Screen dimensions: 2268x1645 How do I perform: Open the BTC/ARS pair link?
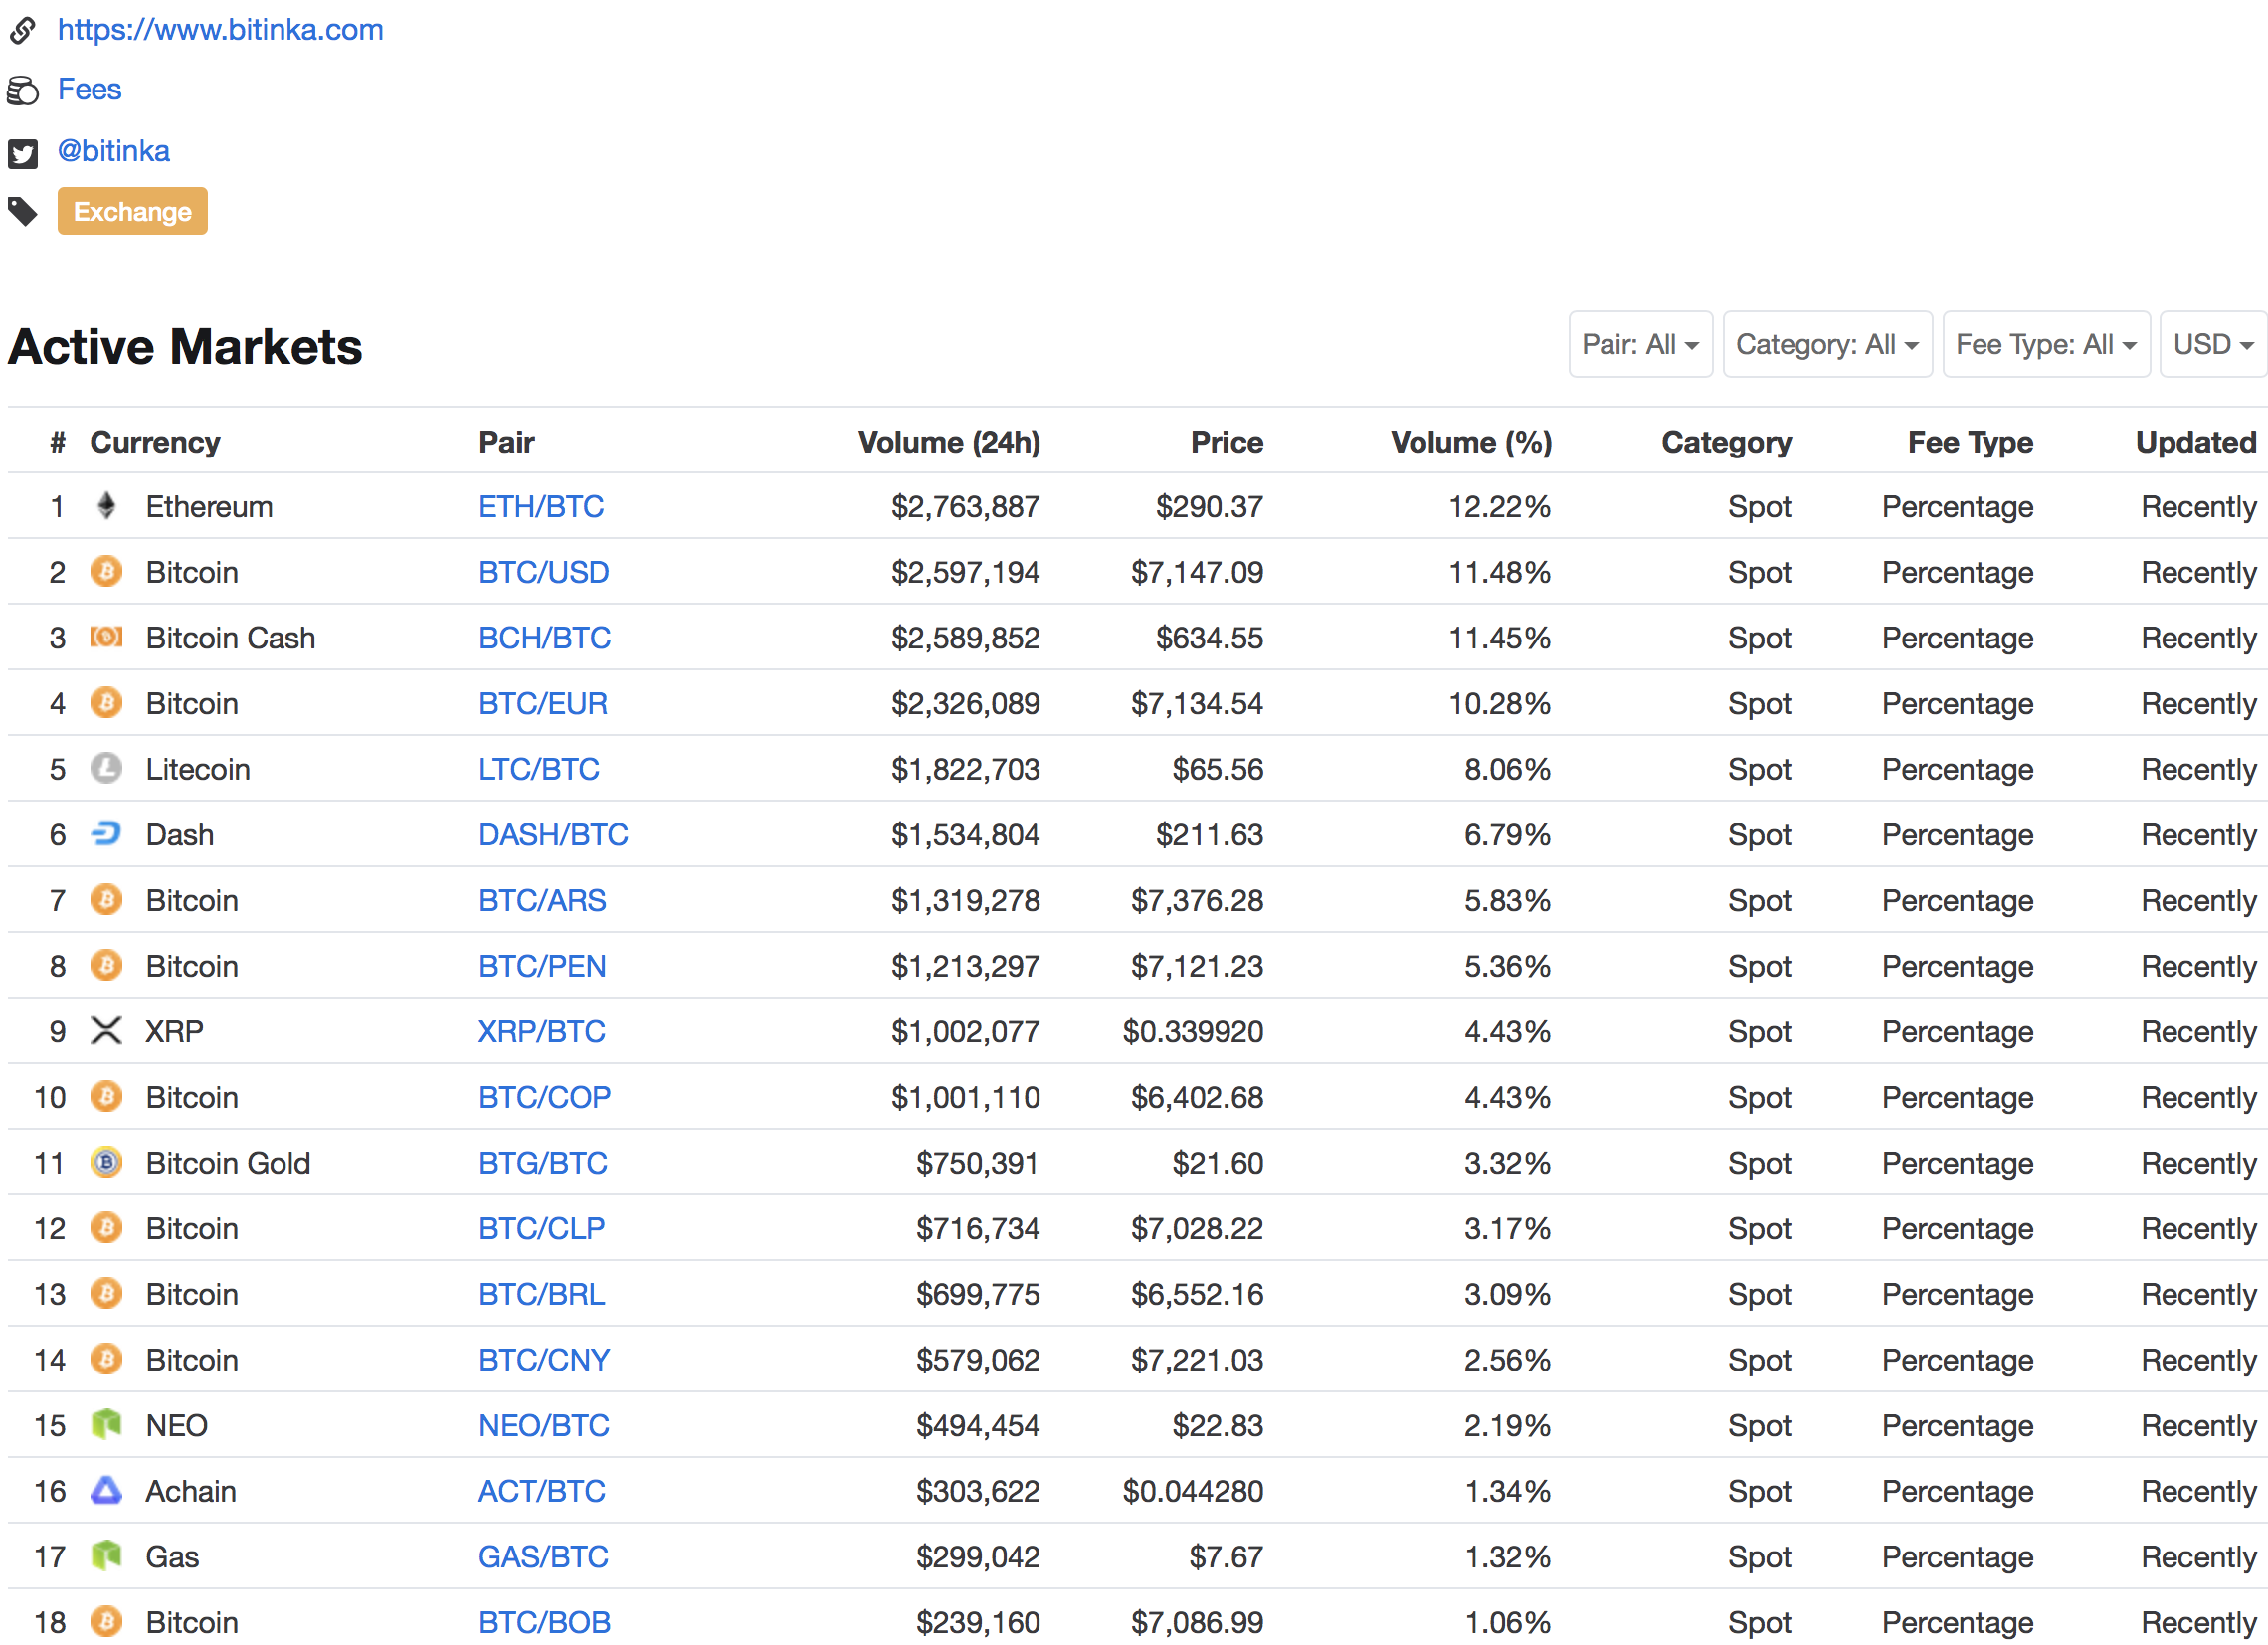pos(542,901)
